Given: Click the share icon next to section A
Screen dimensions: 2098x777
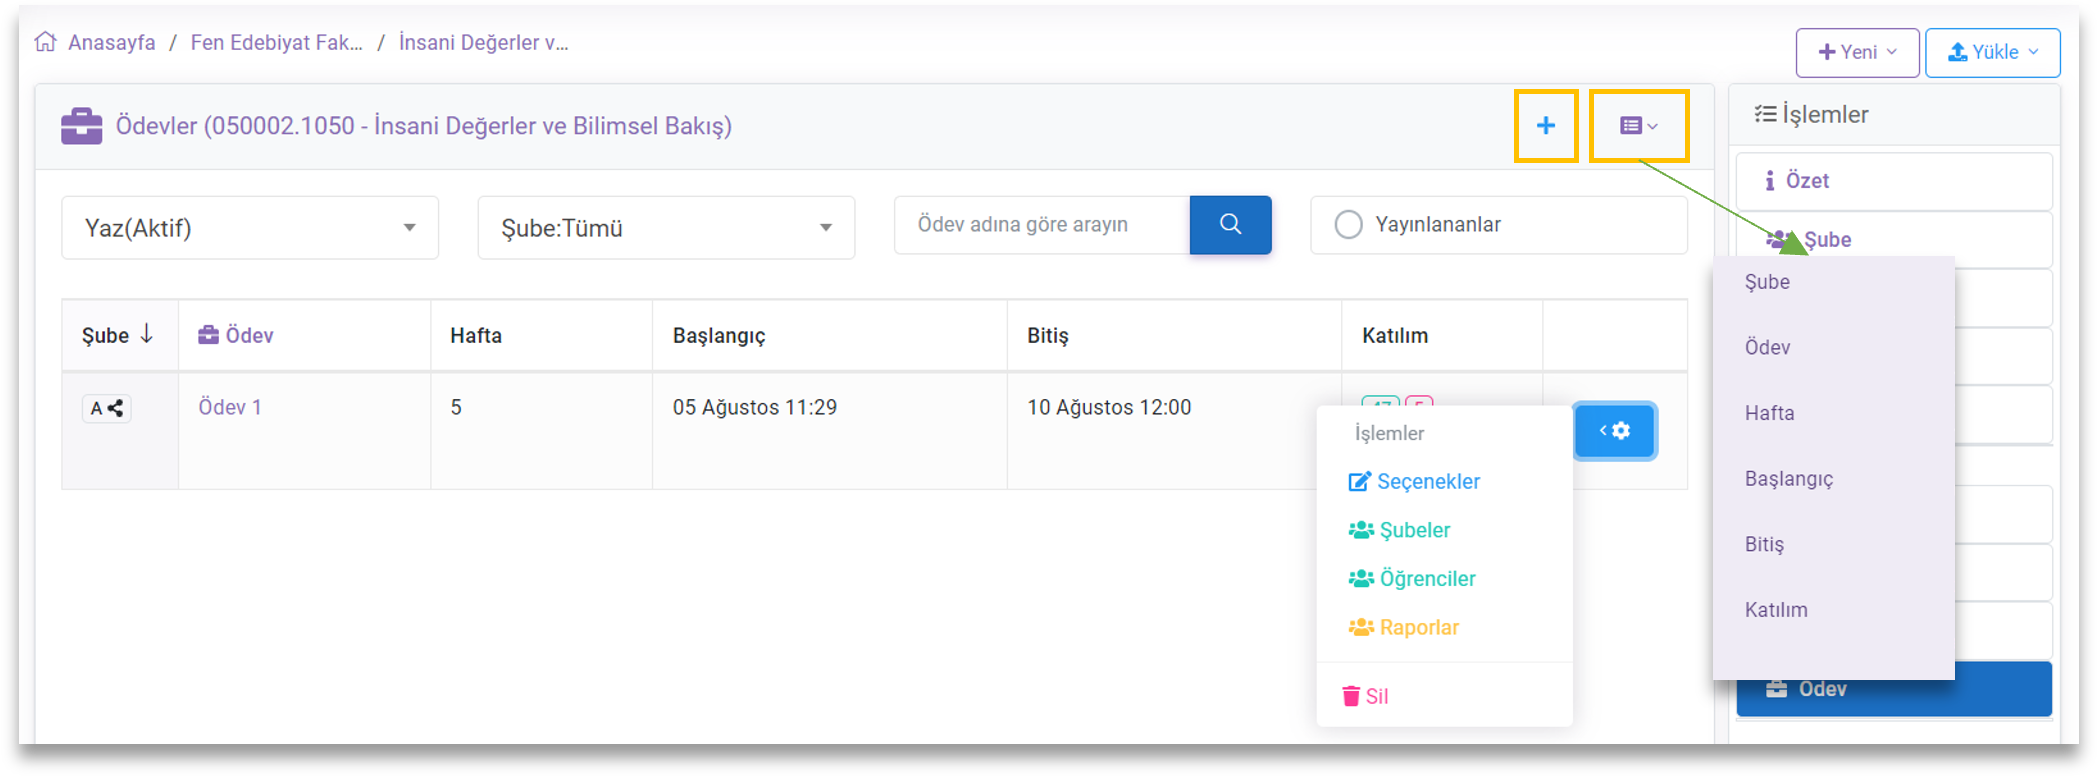Looking at the screenshot, I should point(116,408).
